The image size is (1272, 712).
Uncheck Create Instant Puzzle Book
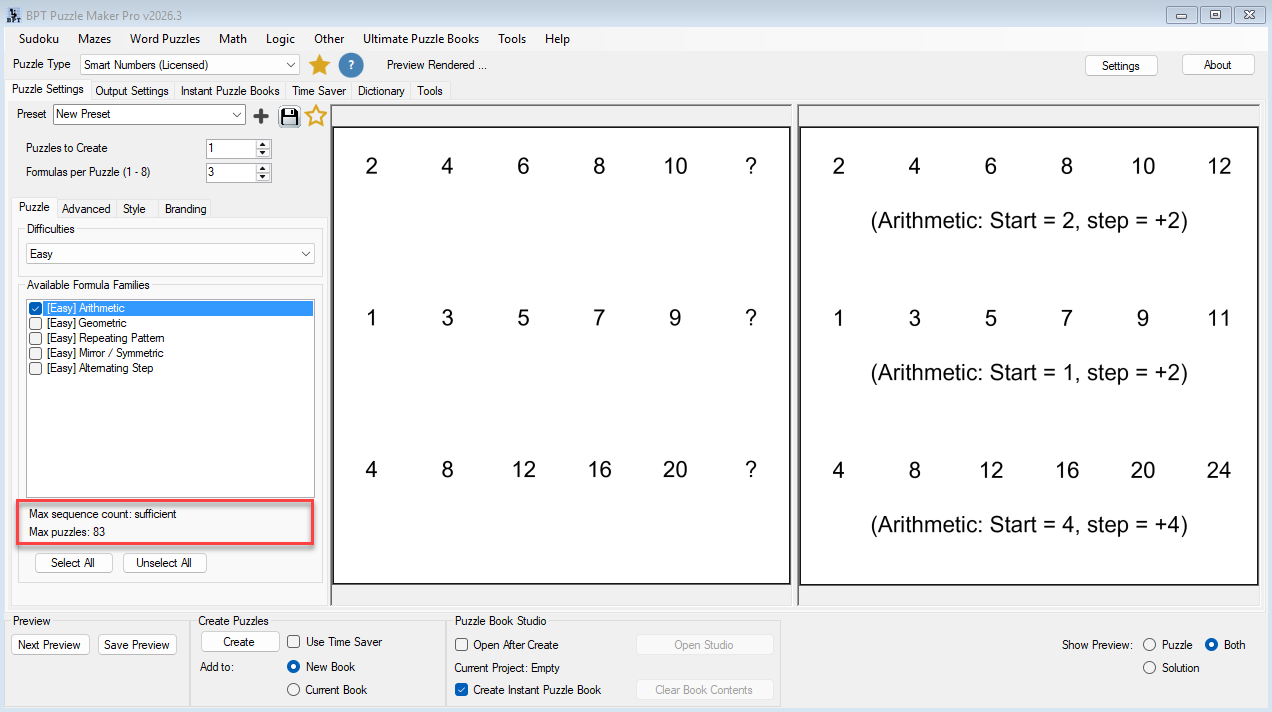(461, 690)
